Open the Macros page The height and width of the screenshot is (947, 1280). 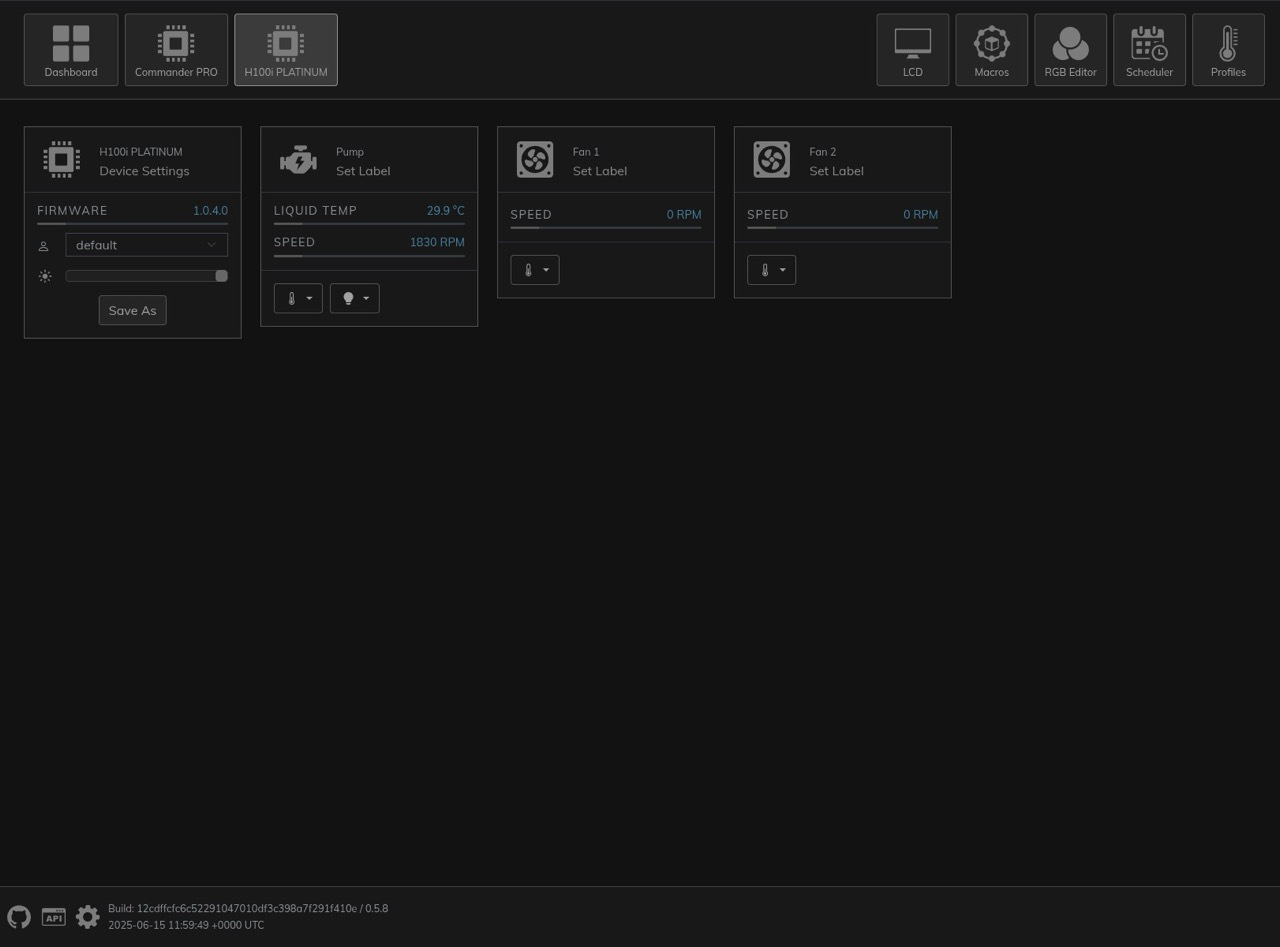991,50
